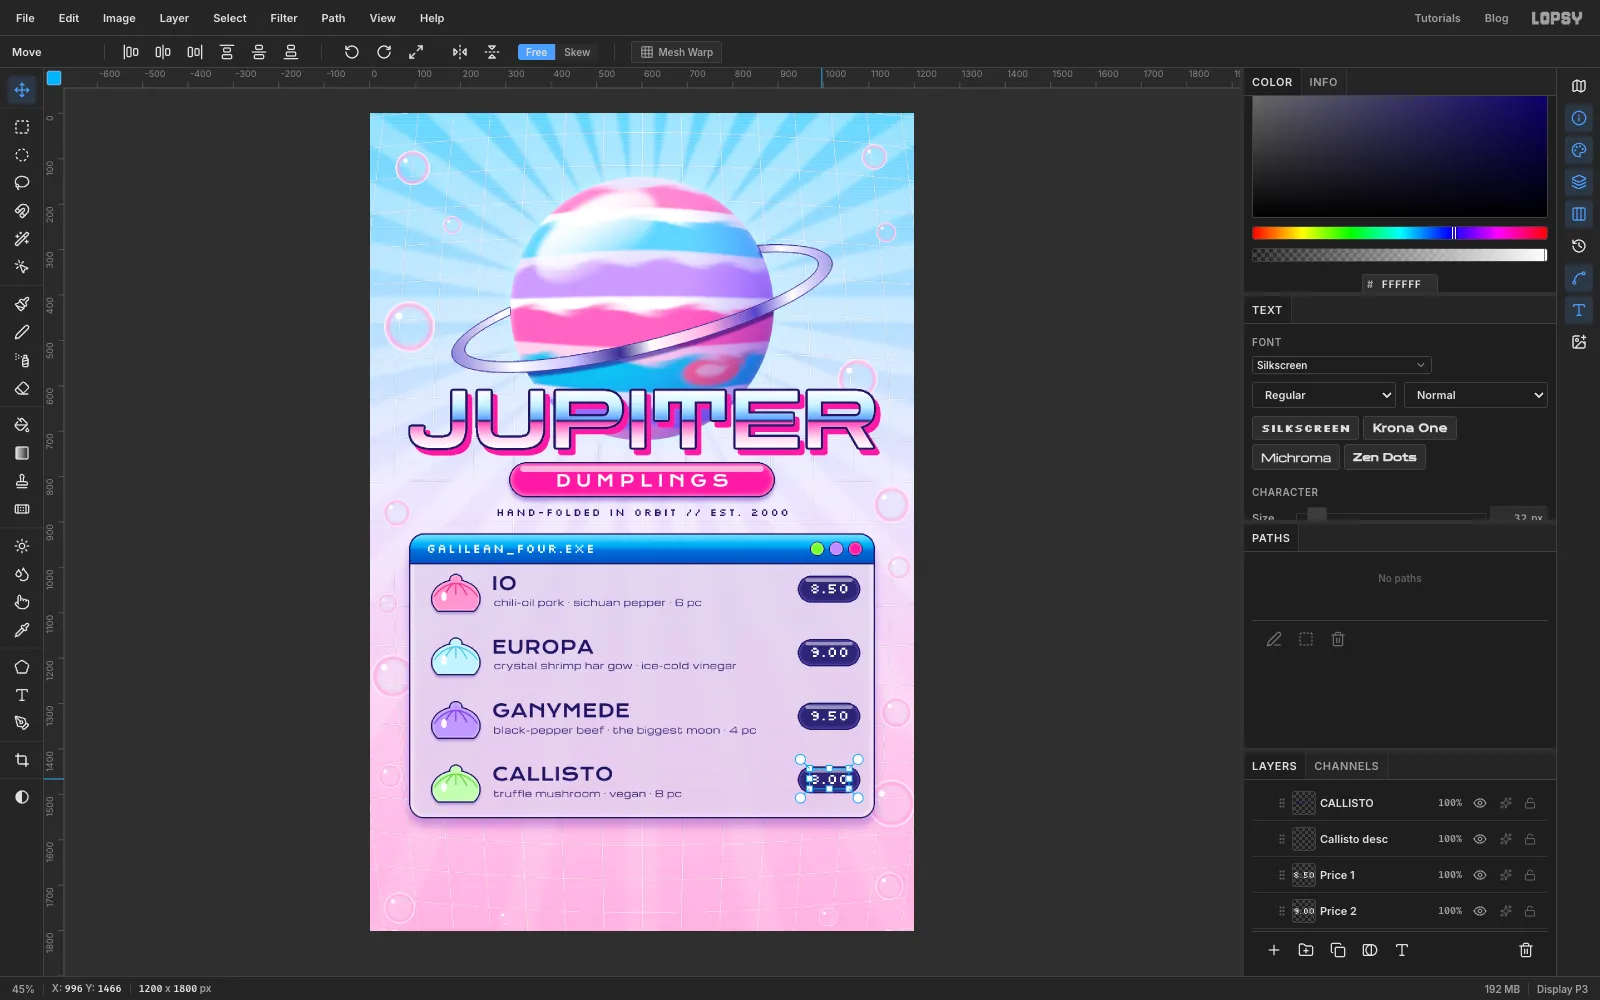The width and height of the screenshot is (1600, 1000).
Task: Select the Paint Bucket fill tool
Action: tap(22, 425)
